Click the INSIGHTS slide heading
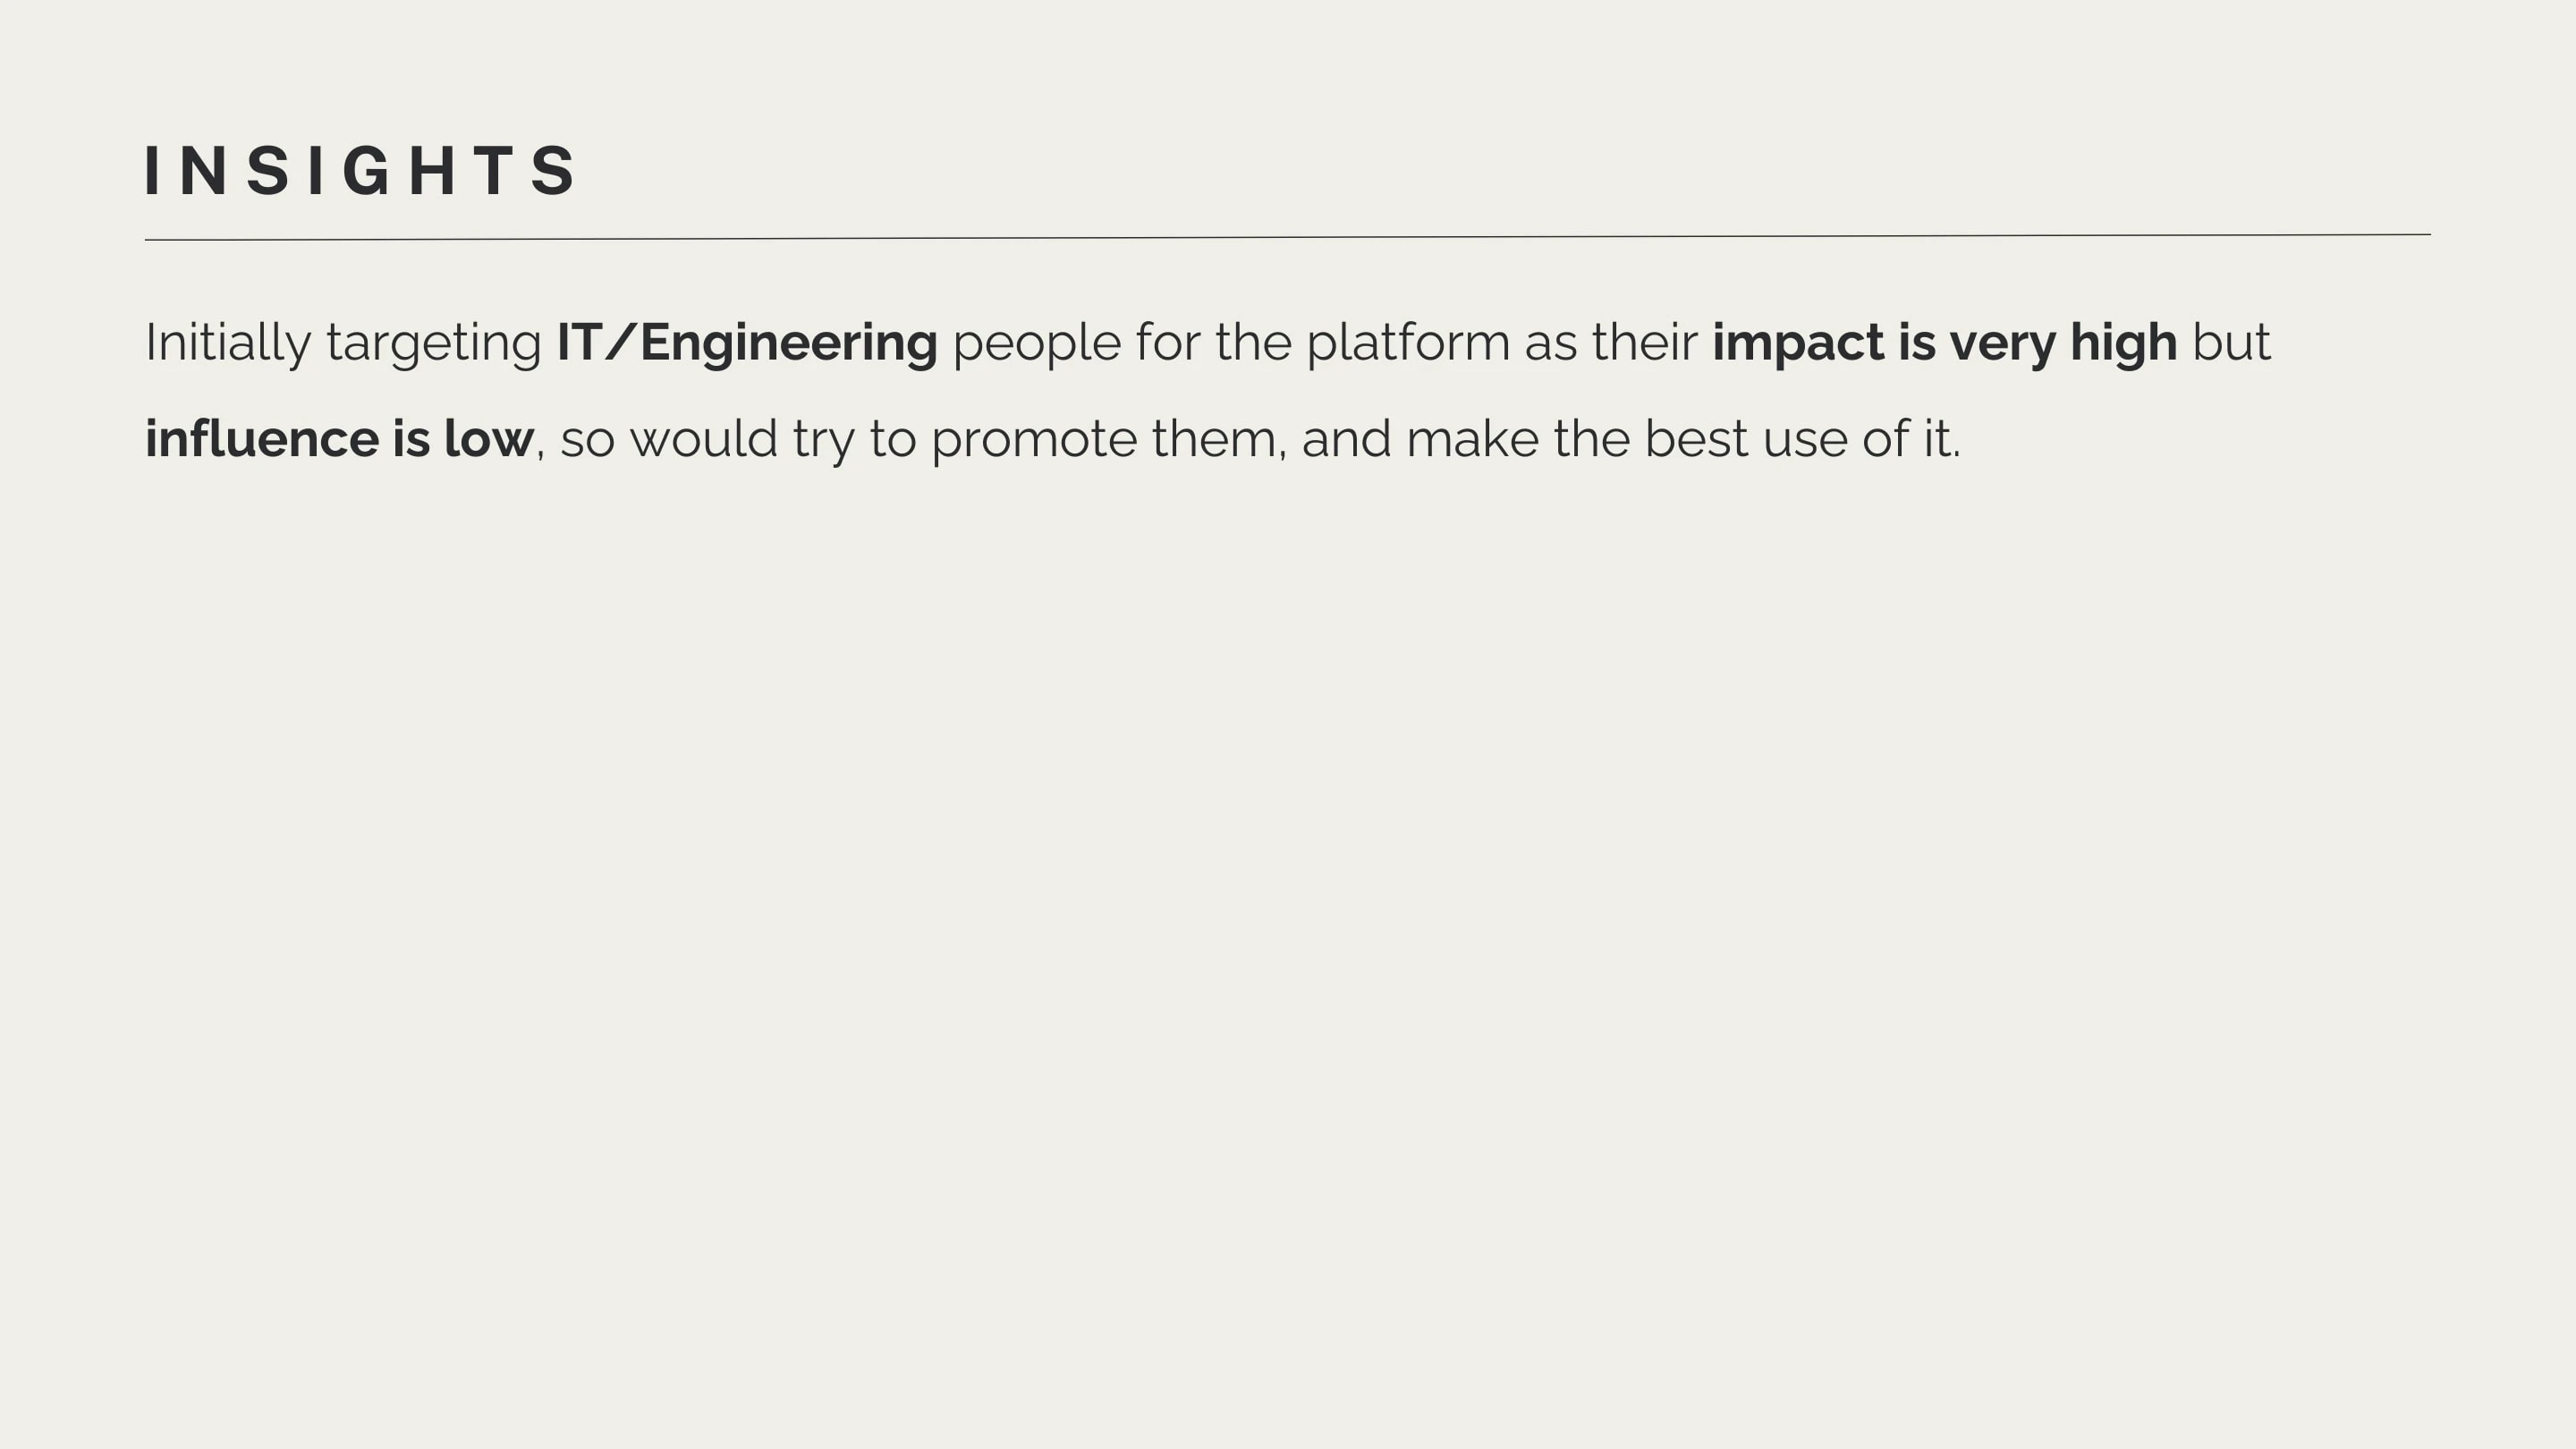The width and height of the screenshot is (2576, 1449). point(361,171)
